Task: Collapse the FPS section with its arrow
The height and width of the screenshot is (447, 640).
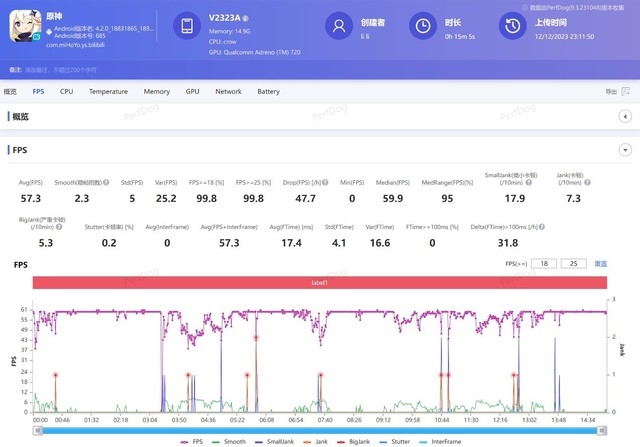Action: (625, 150)
